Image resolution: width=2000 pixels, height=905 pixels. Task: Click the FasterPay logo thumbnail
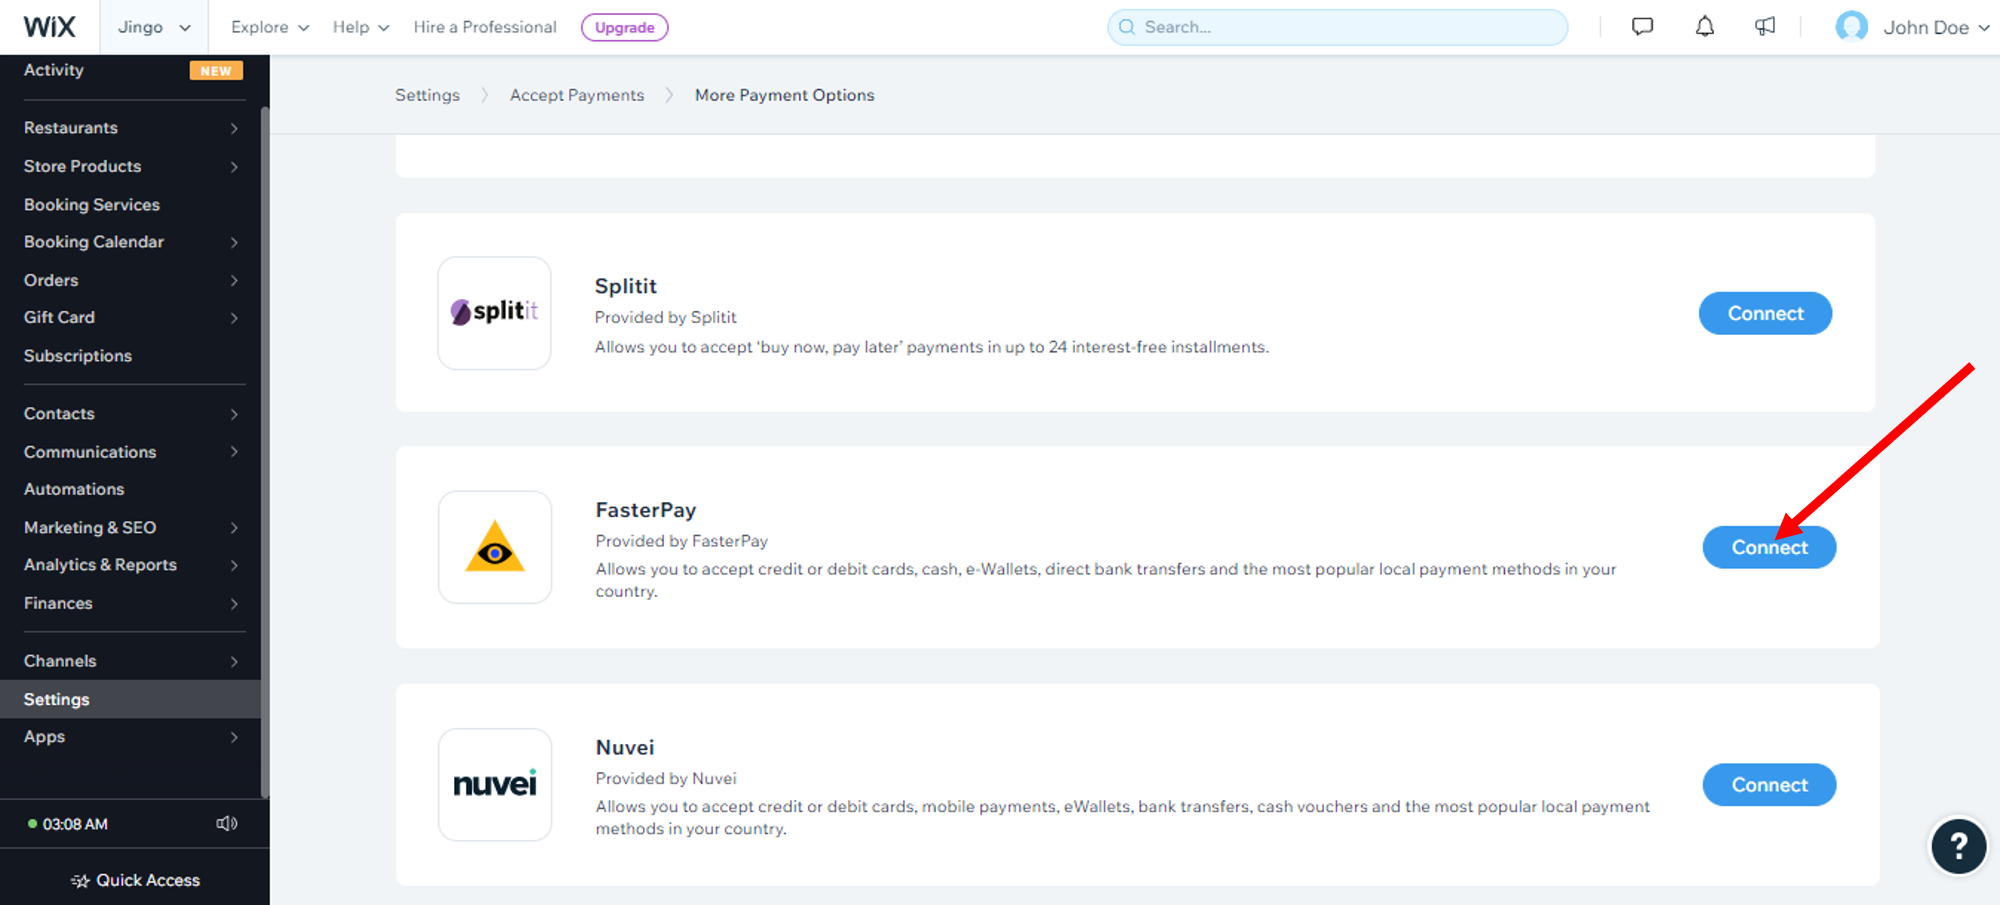coord(495,547)
